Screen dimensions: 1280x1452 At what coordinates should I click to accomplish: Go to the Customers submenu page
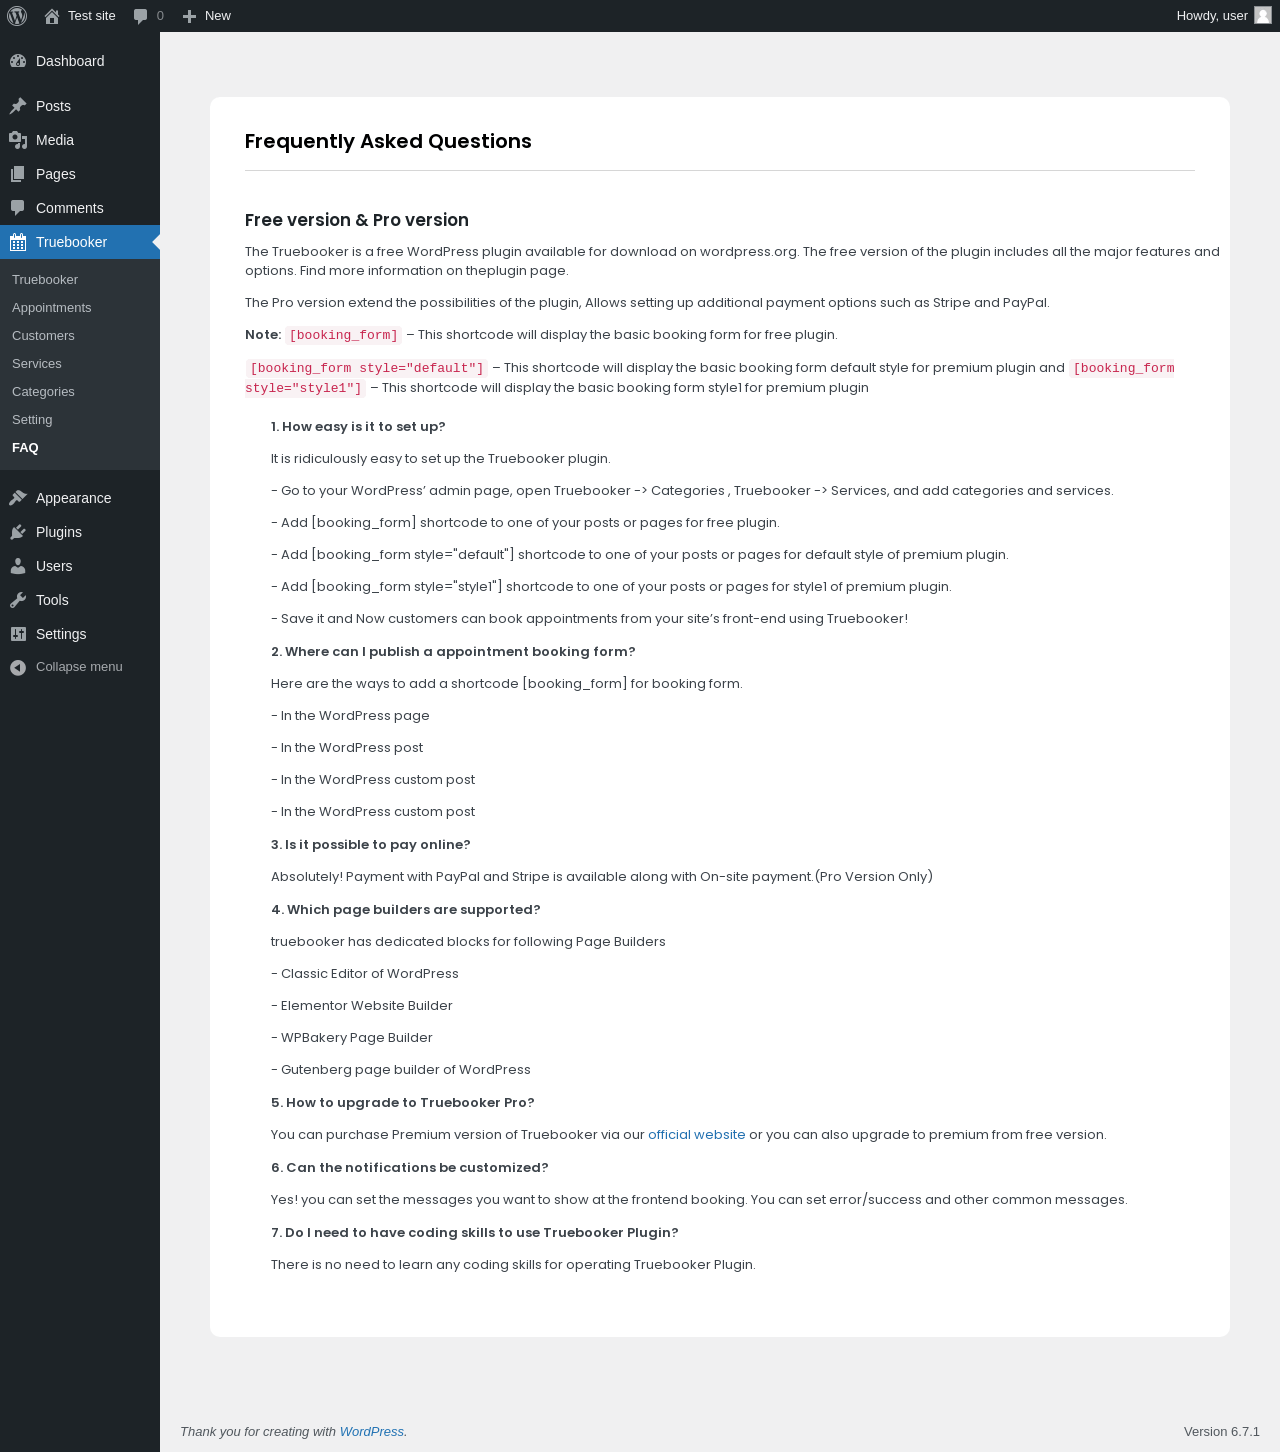pos(43,336)
